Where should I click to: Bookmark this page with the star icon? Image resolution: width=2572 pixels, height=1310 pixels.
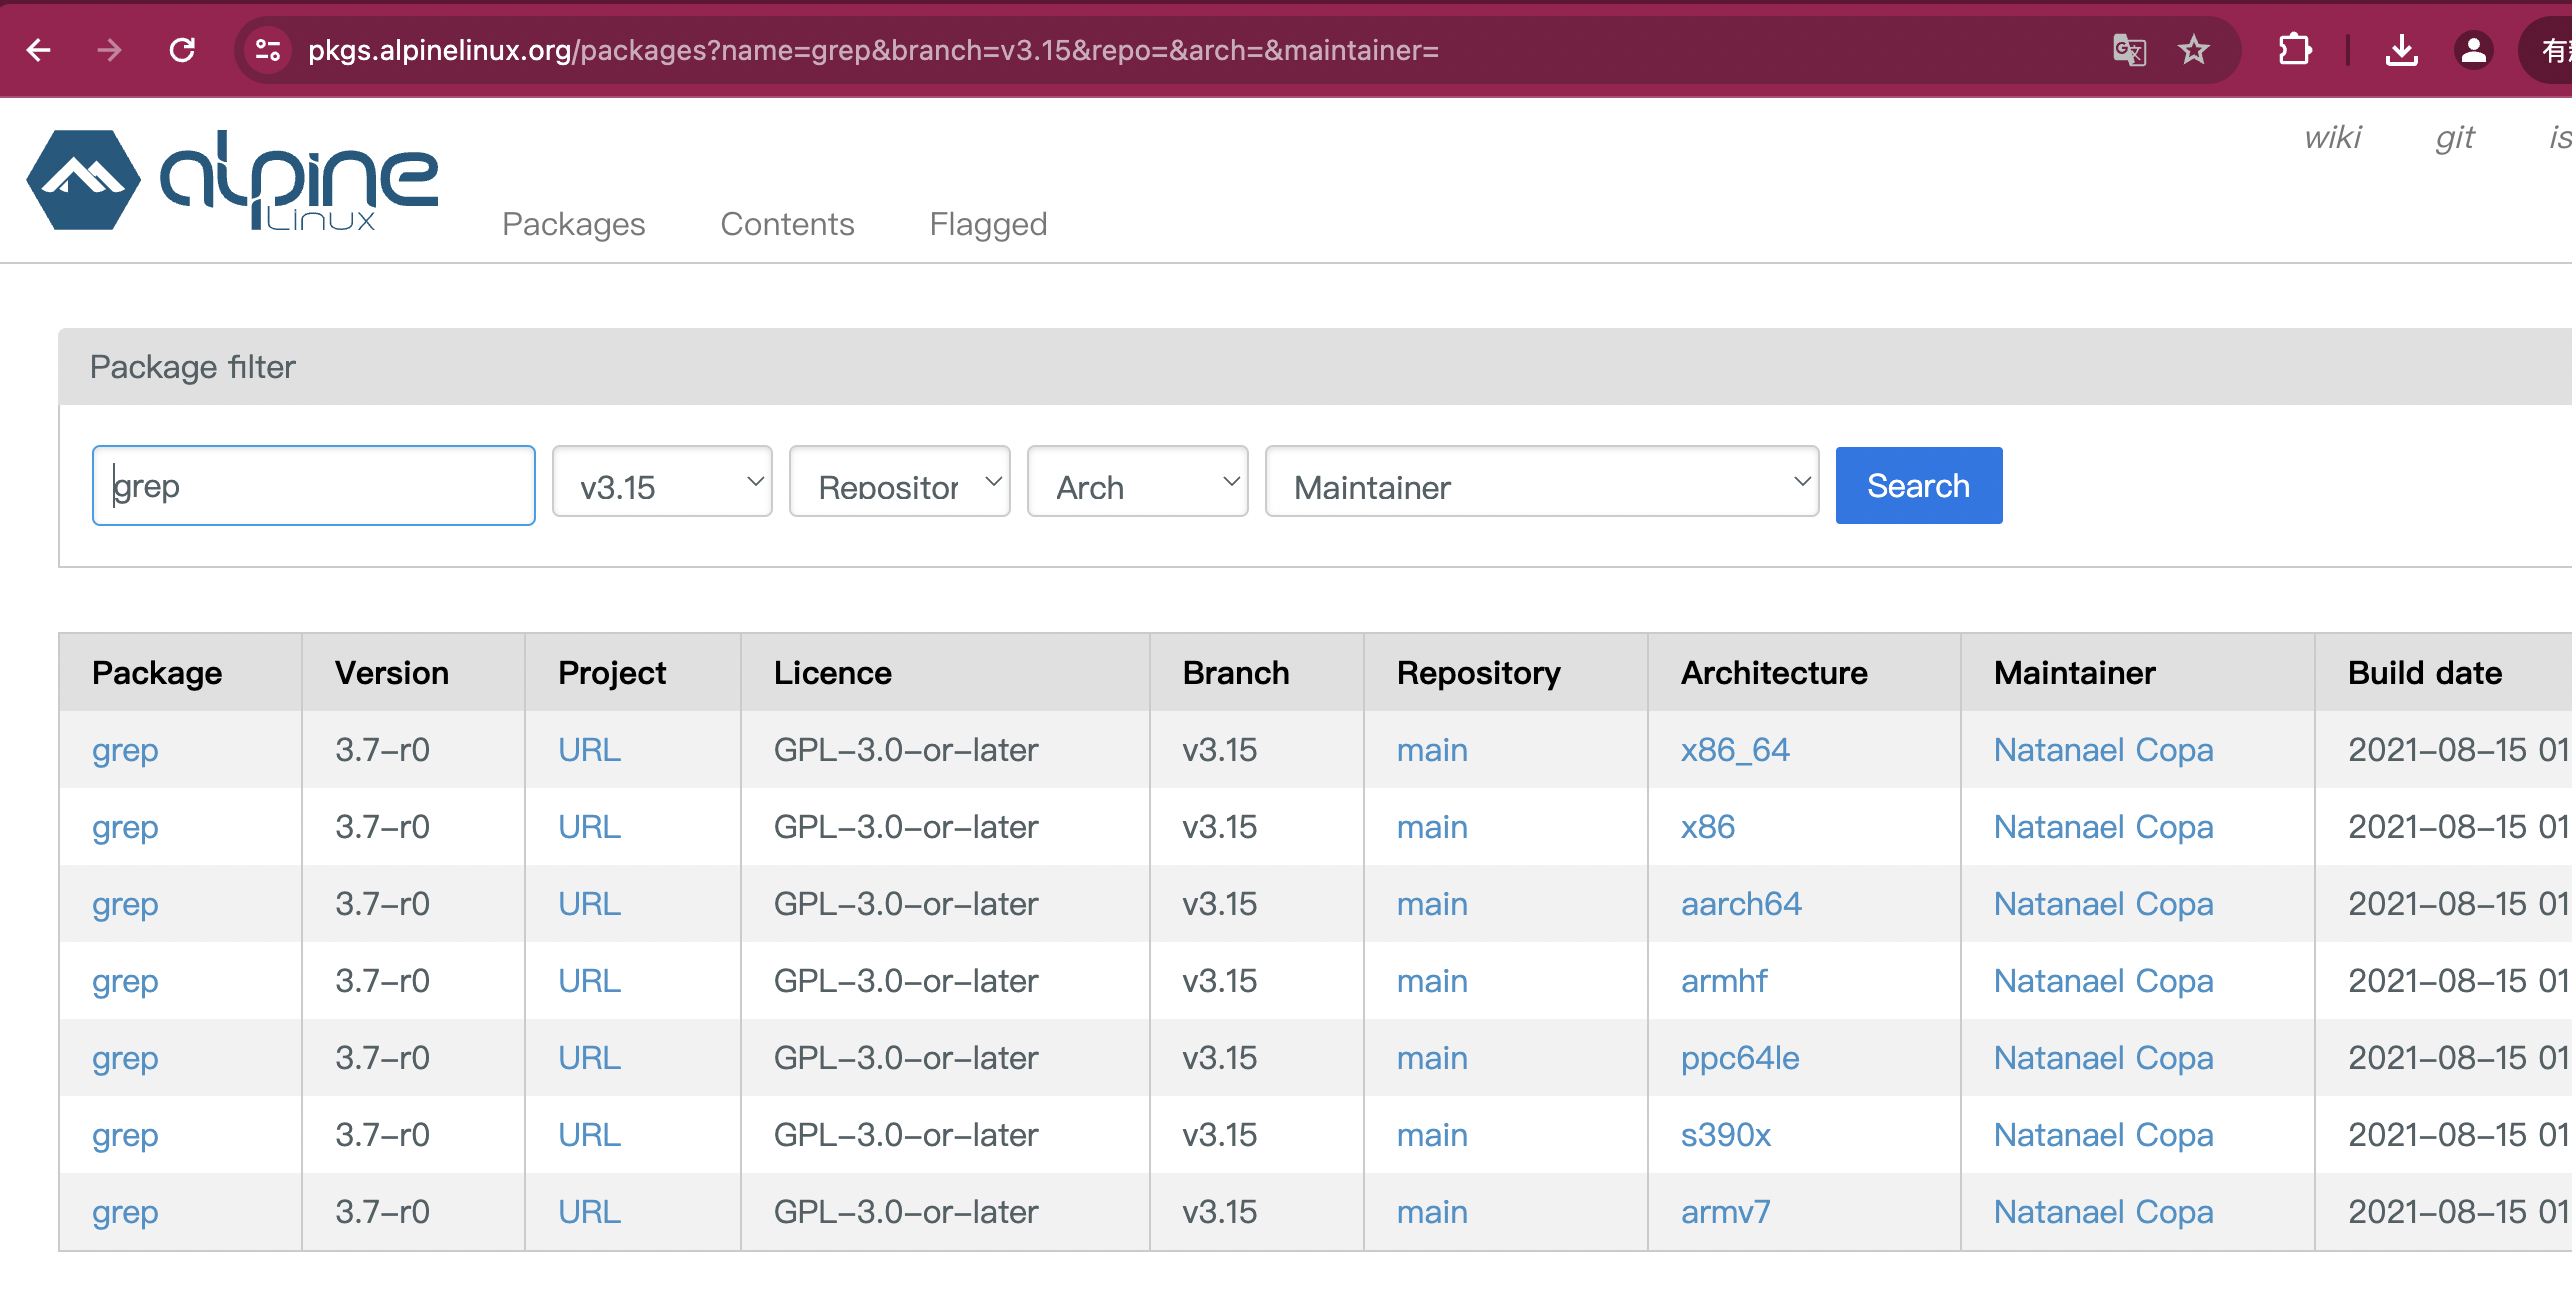tap(2194, 49)
